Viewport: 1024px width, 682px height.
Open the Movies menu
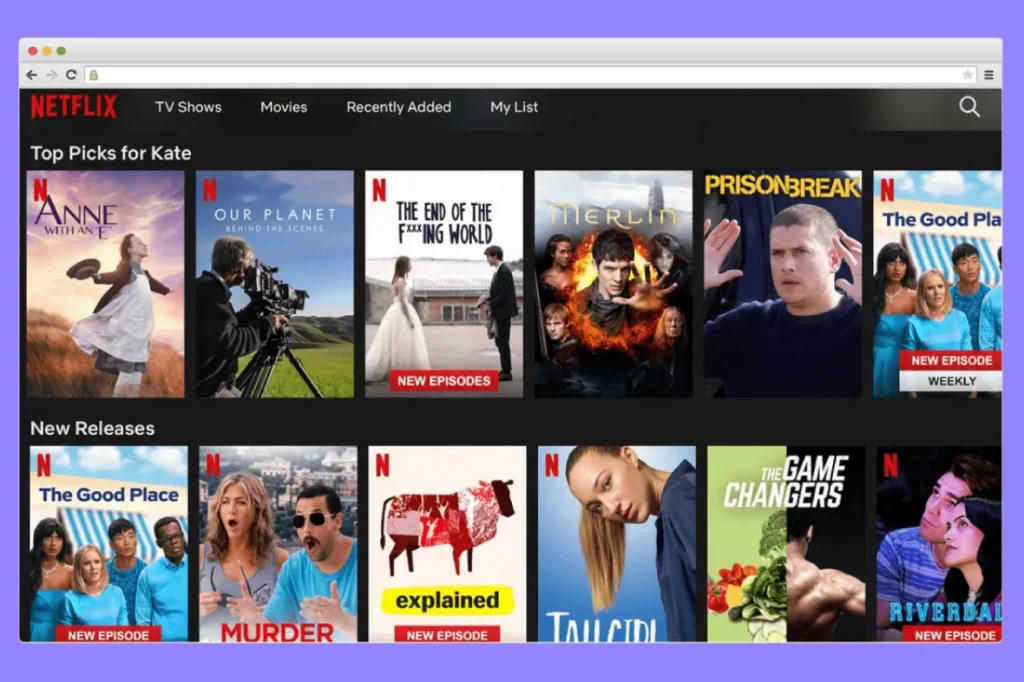[283, 107]
